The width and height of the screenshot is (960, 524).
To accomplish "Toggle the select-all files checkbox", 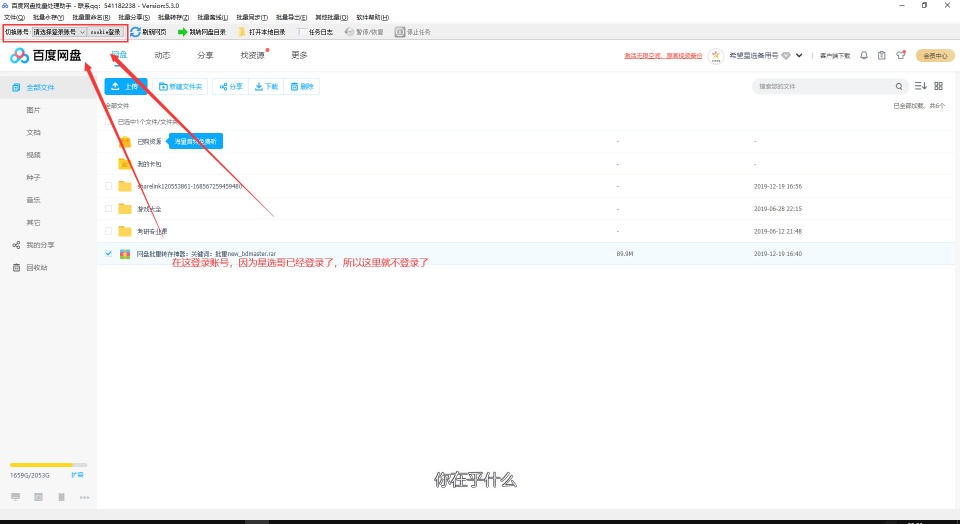I will click(x=108, y=122).
